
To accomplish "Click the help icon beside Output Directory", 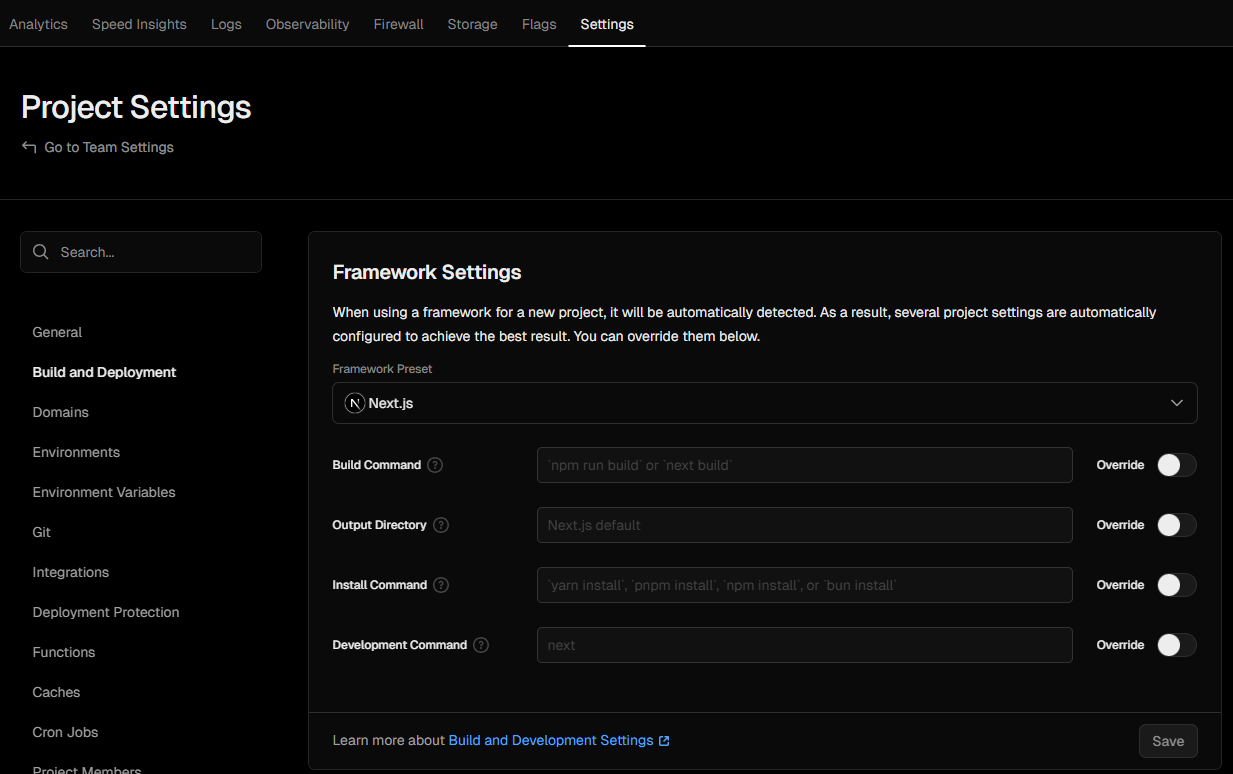I will (x=441, y=525).
